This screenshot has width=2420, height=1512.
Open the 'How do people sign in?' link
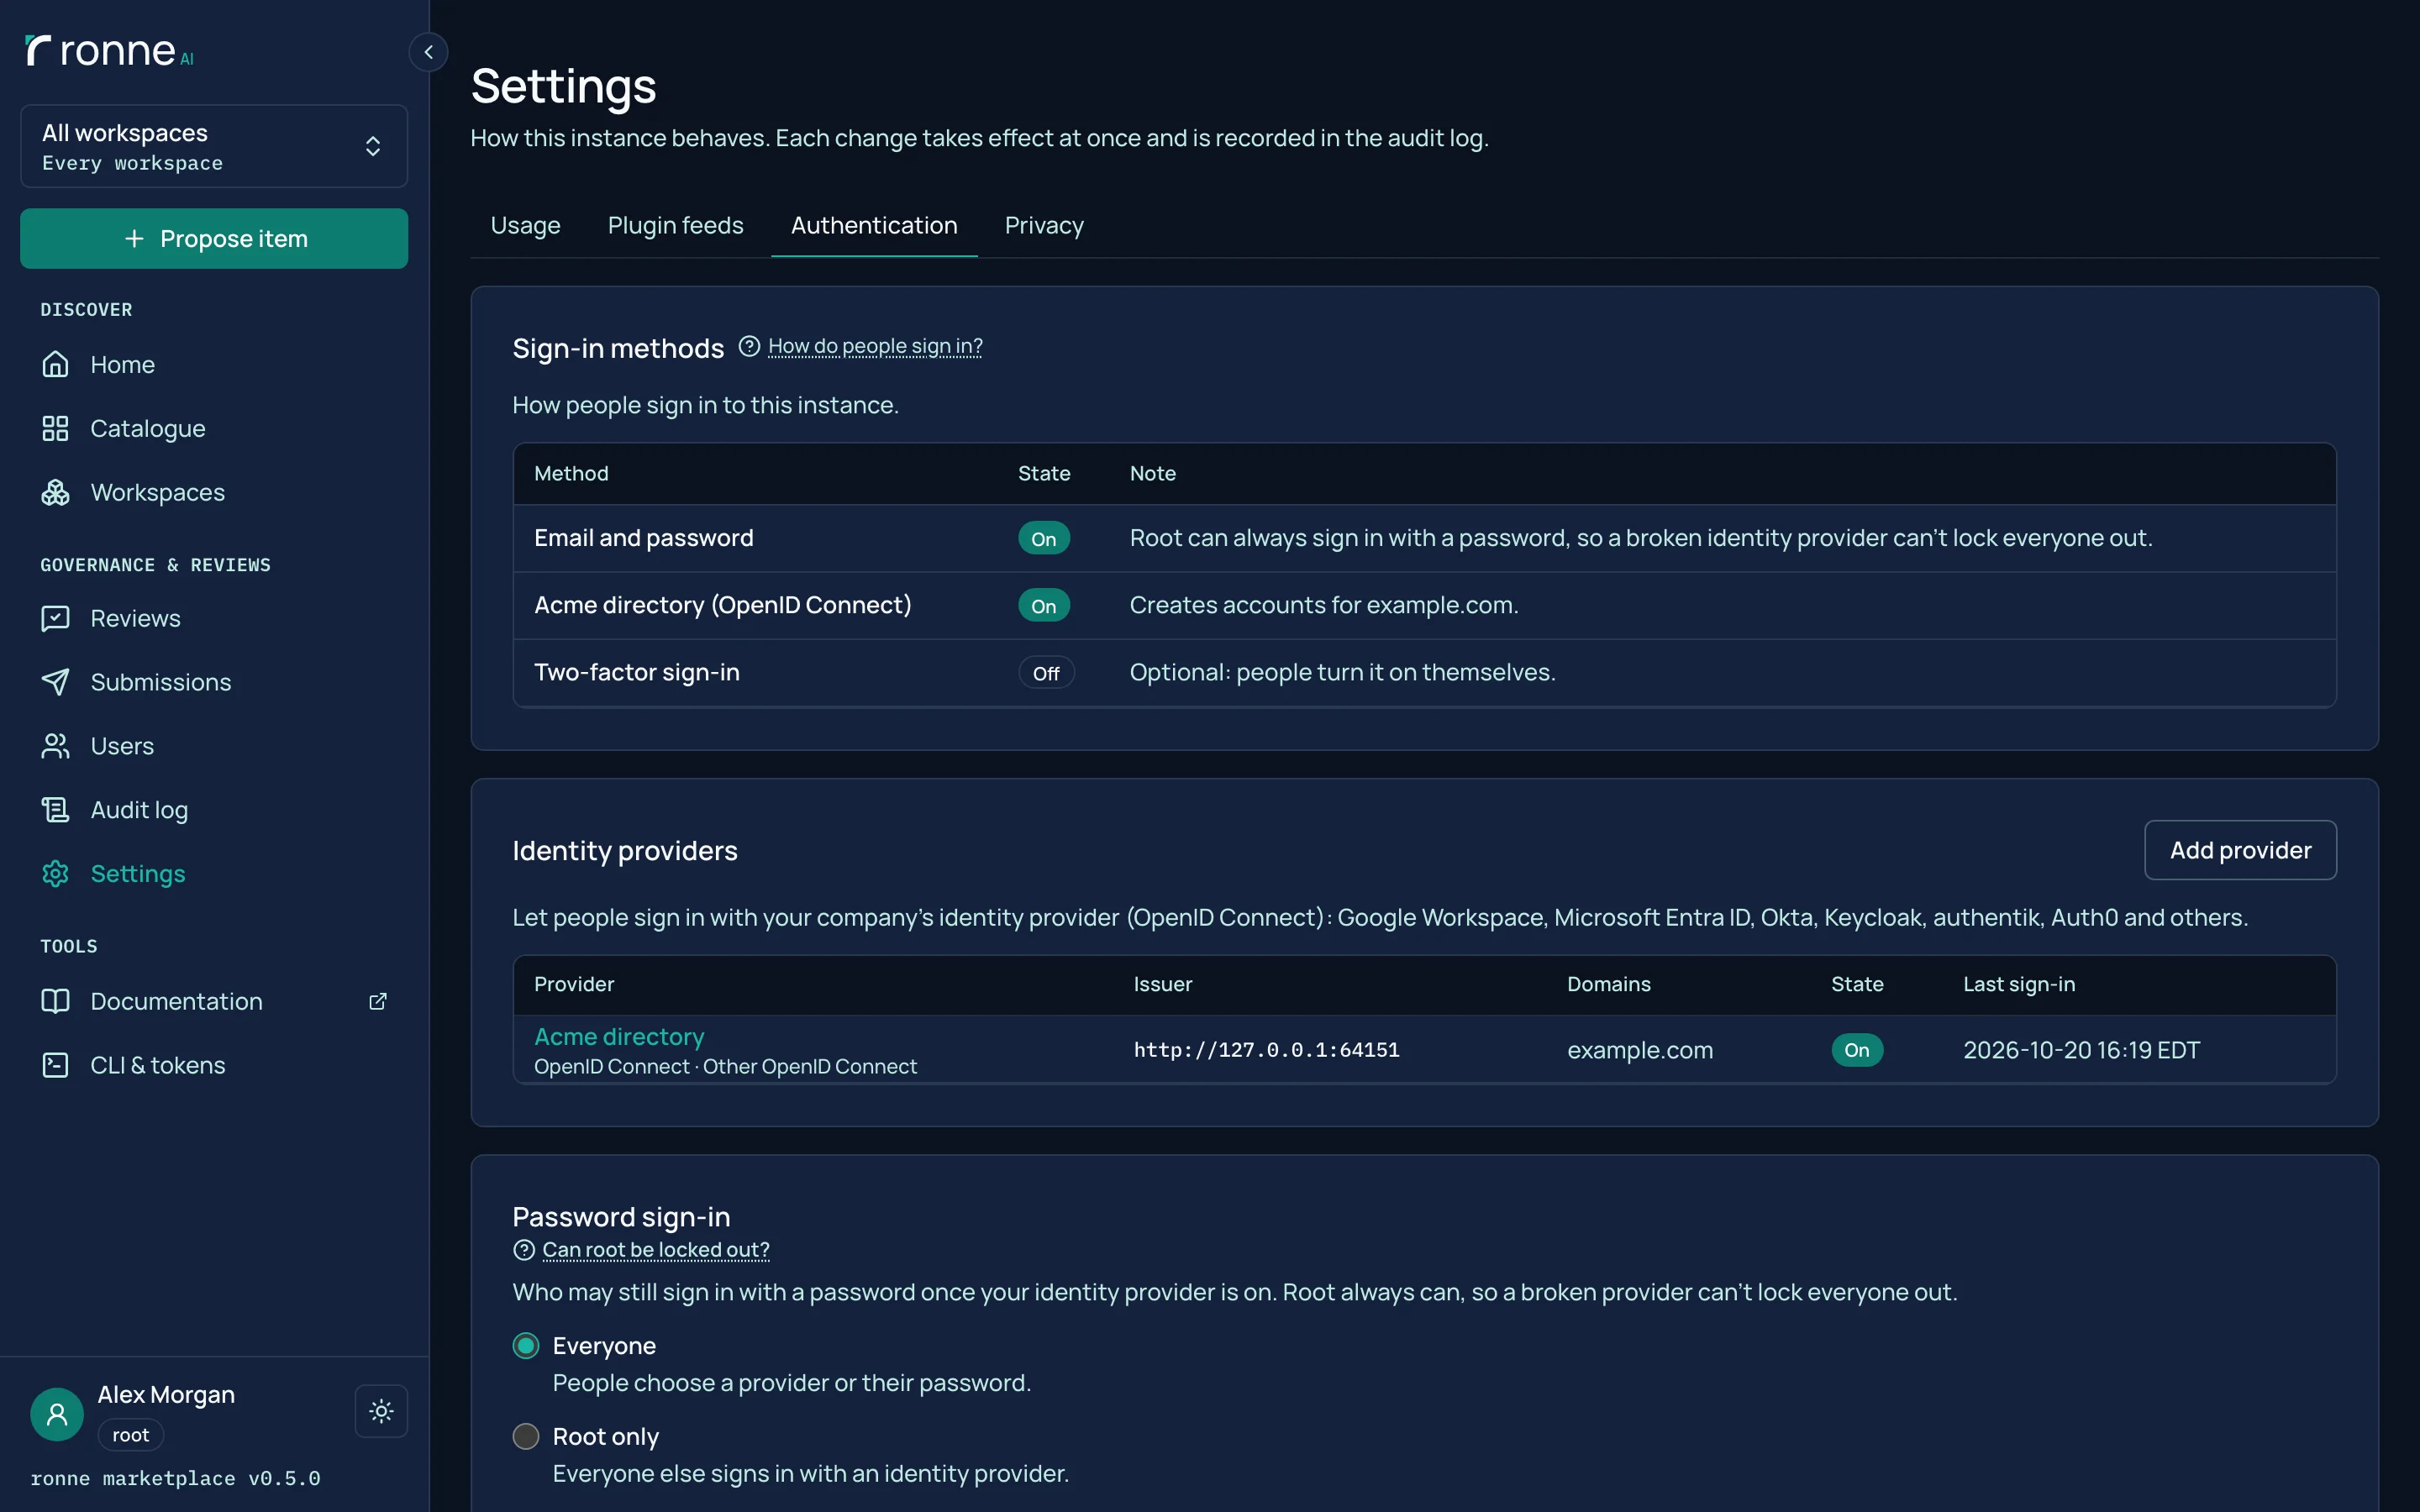[x=875, y=346]
